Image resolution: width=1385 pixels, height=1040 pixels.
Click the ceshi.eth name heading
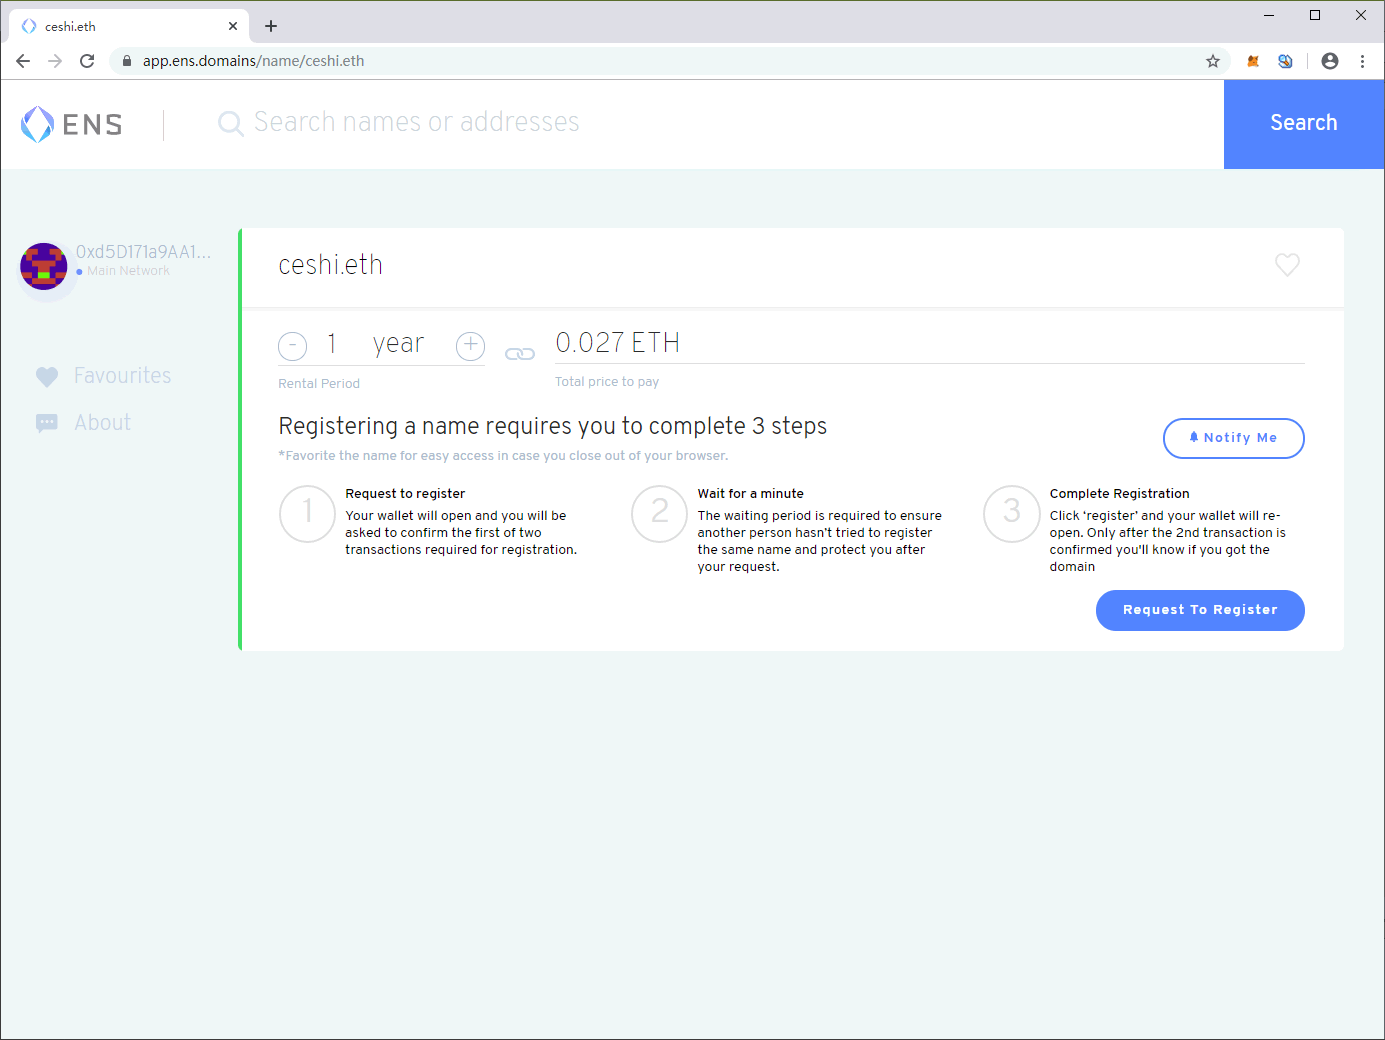pos(330,265)
